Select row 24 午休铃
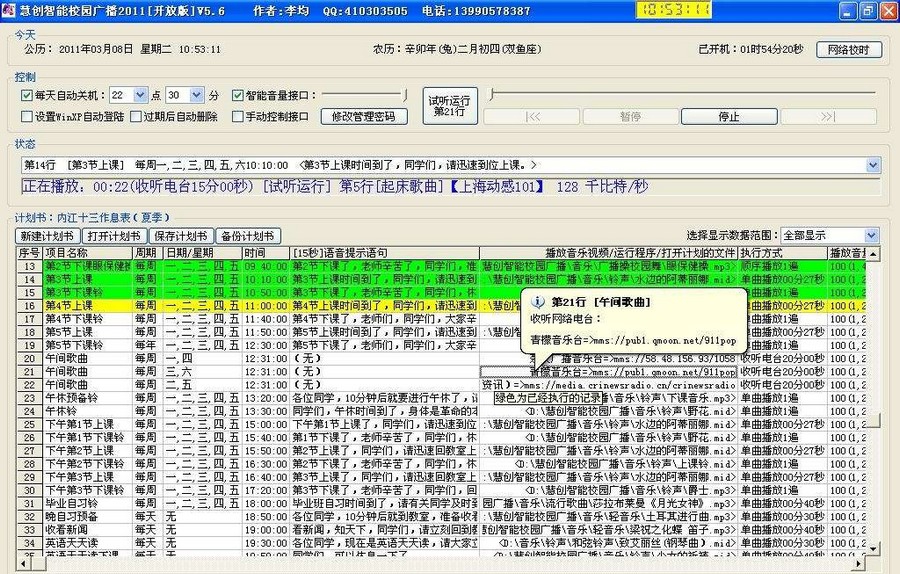 (441, 411)
